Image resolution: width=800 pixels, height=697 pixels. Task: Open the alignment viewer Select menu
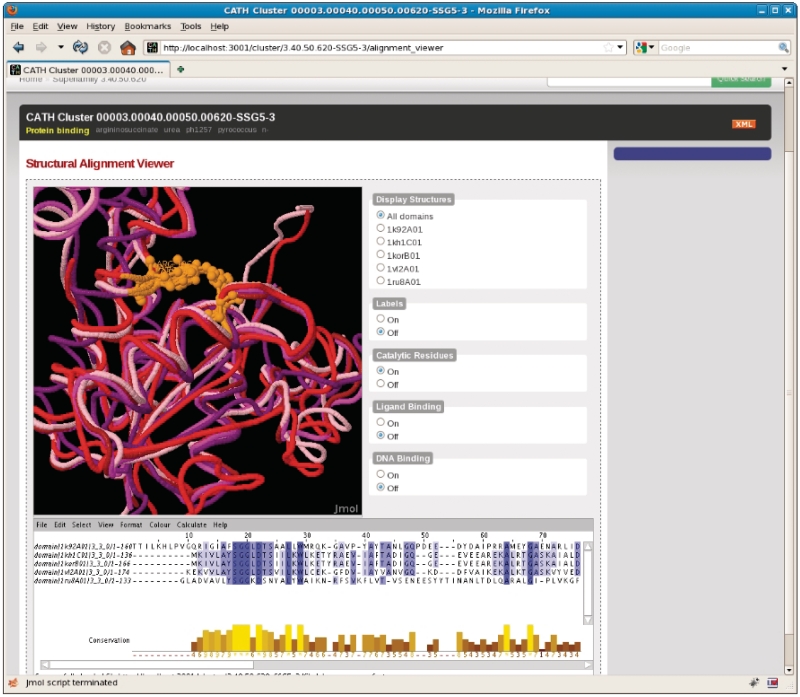[x=82, y=525]
